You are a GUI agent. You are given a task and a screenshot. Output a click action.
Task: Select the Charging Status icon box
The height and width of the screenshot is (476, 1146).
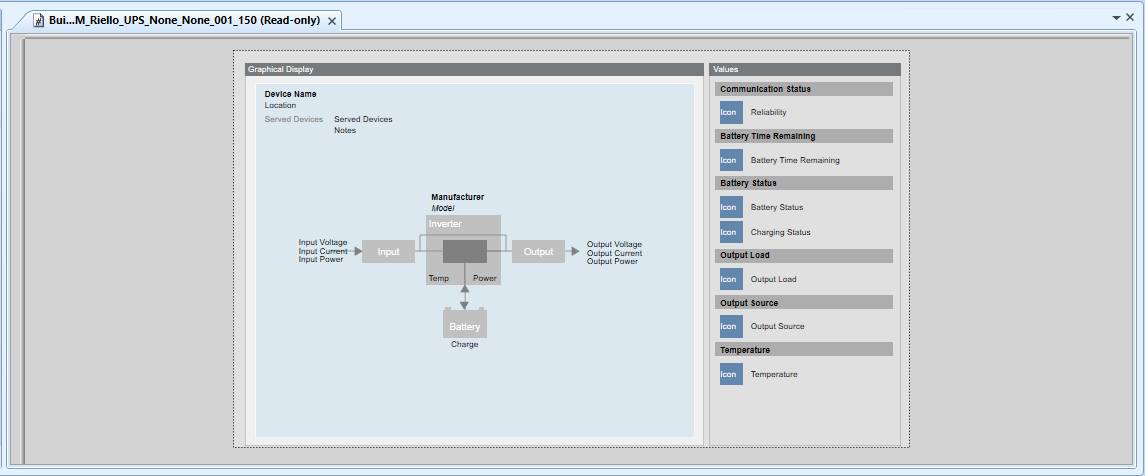tap(731, 232)
